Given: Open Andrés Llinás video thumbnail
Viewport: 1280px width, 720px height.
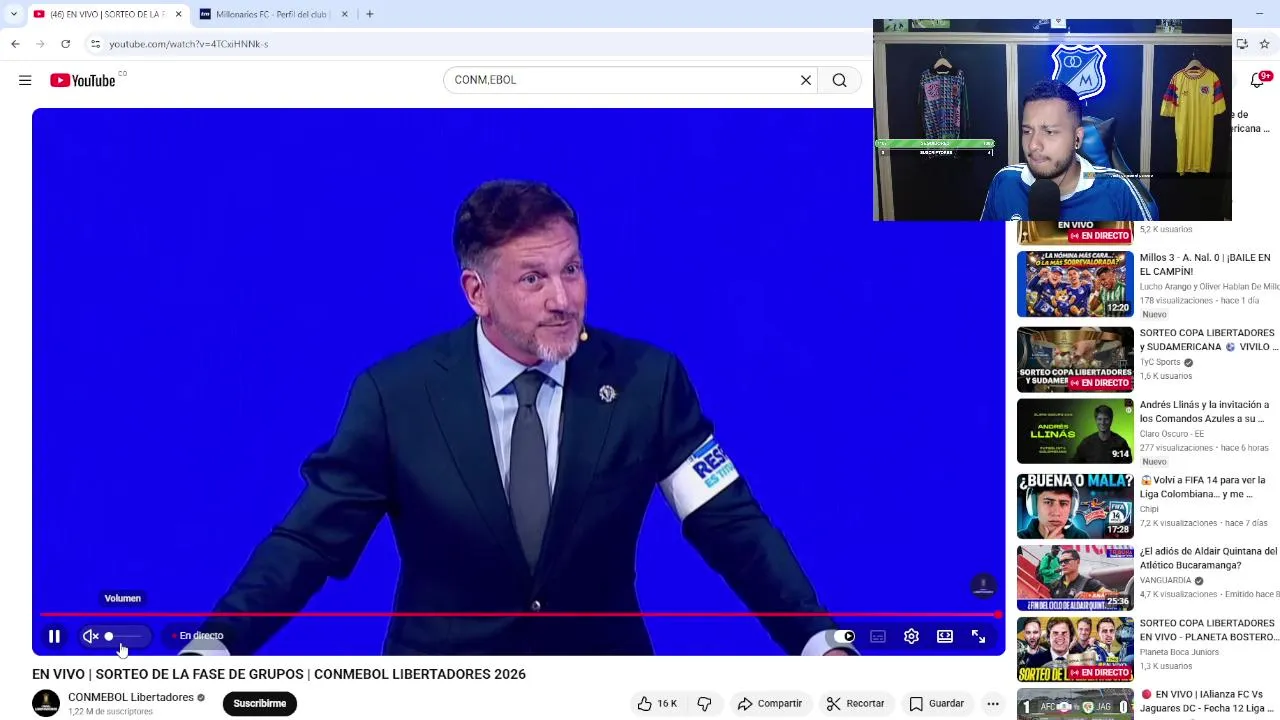Looking at the screenshot, I should click(1075, 431).
